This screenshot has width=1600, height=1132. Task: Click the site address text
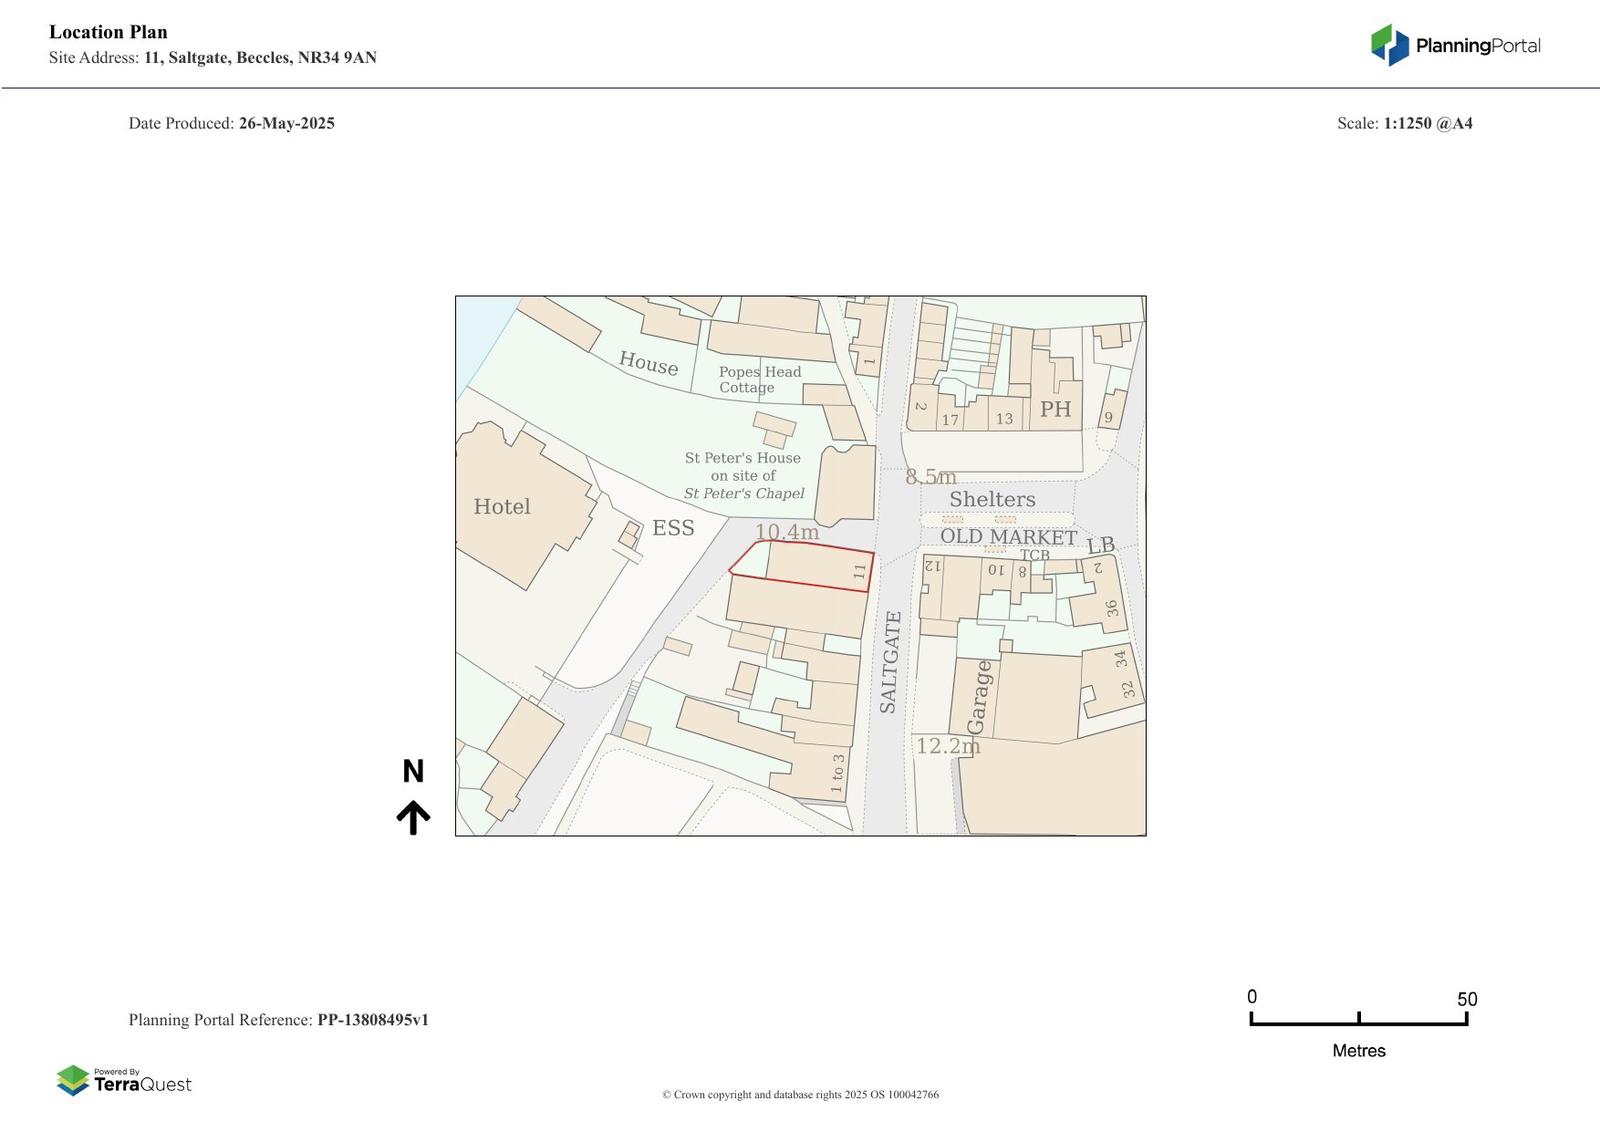213,58
